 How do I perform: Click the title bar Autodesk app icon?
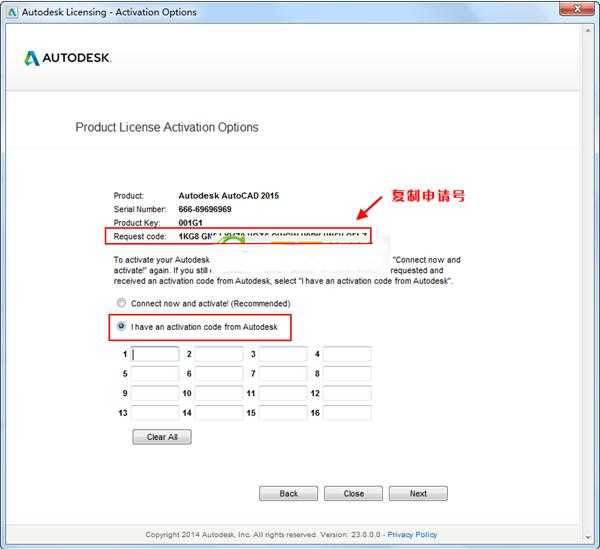(x=12, y=12)
